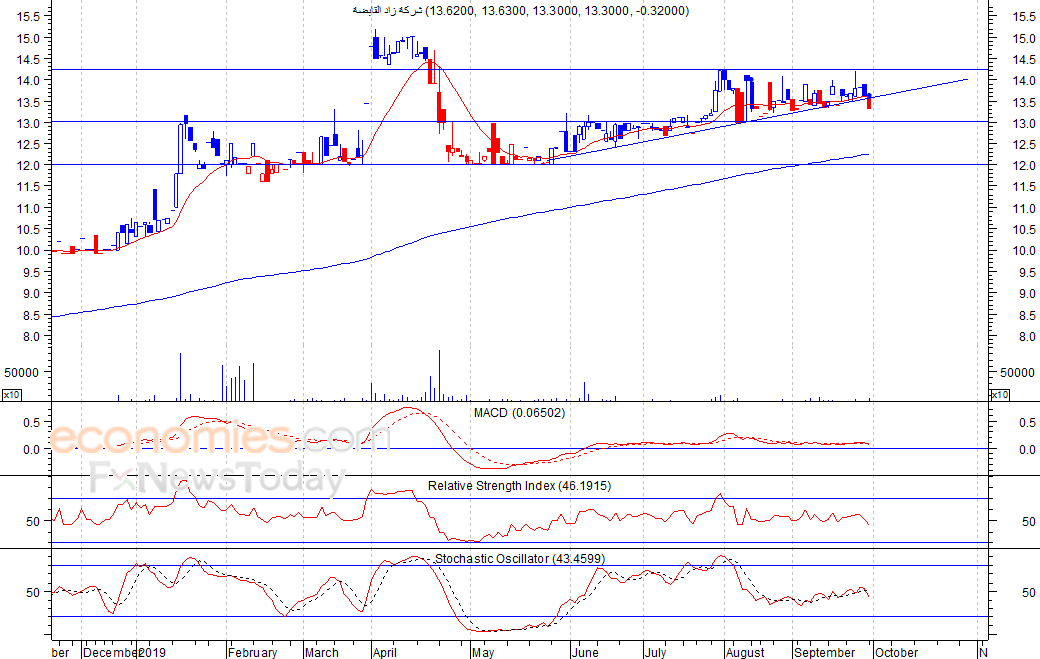Click the July label on the time axis
The height and width of the screenshot is (659, 1040).
[655, 652]
